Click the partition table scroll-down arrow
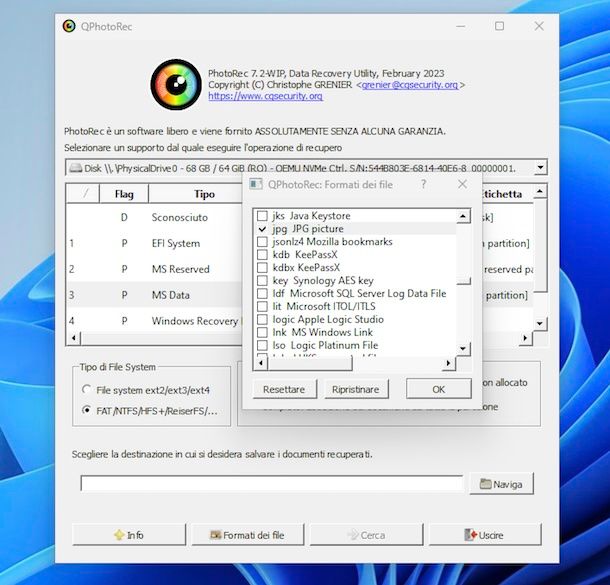The height and width of the screenshot is (585, 610). 540,324
